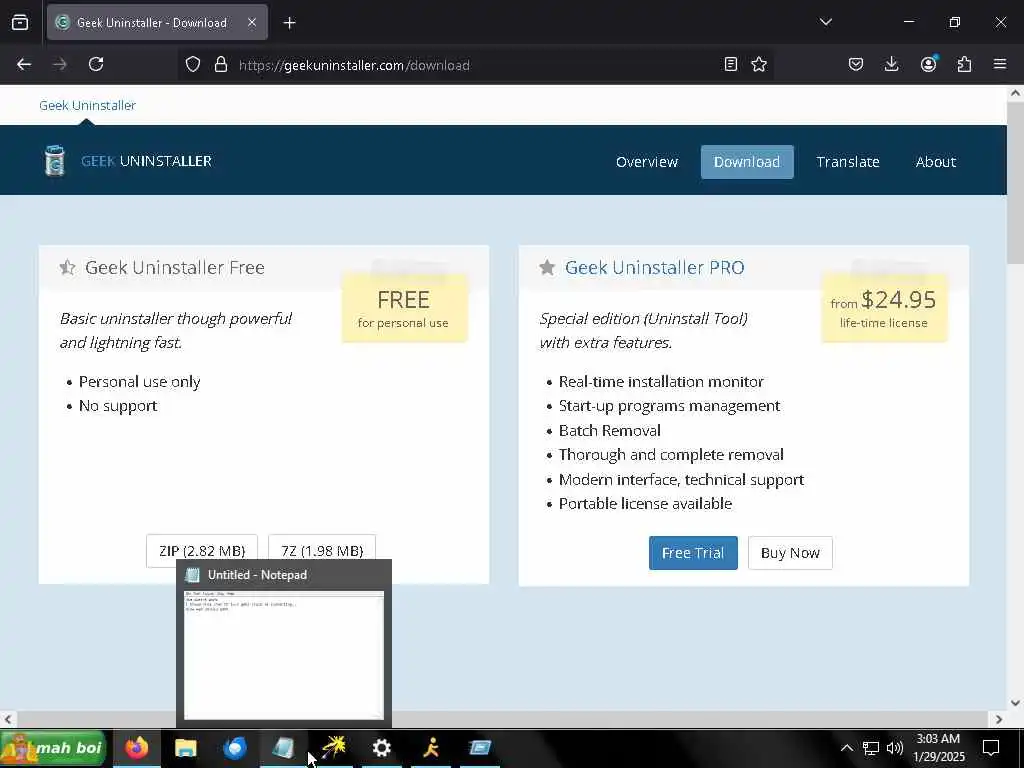Click the Free Trial button
1024x768 pixels.
[x=693, y=553]
